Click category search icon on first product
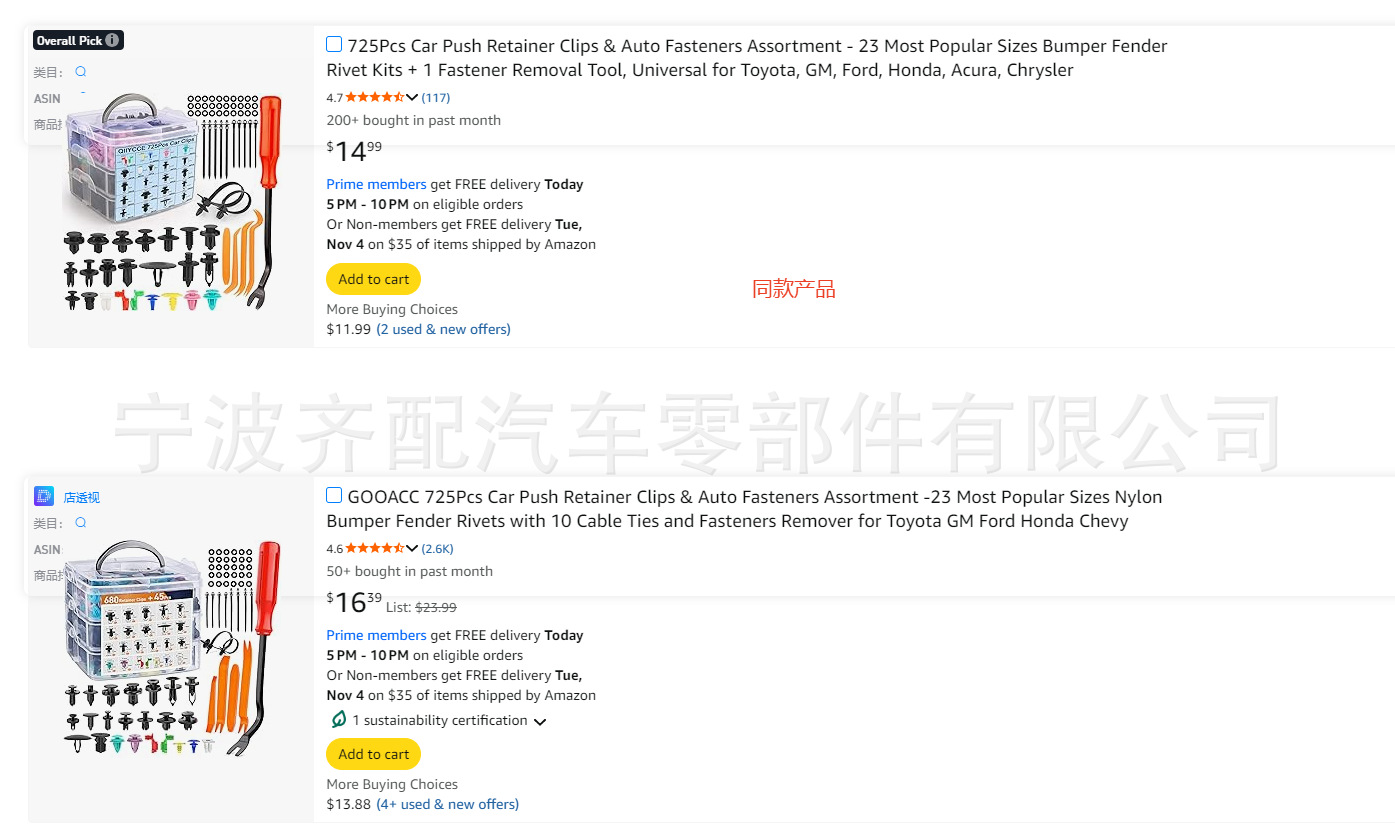Viewport: 1395px width, 837px height. pyautogui.click(x=81, y=72)
